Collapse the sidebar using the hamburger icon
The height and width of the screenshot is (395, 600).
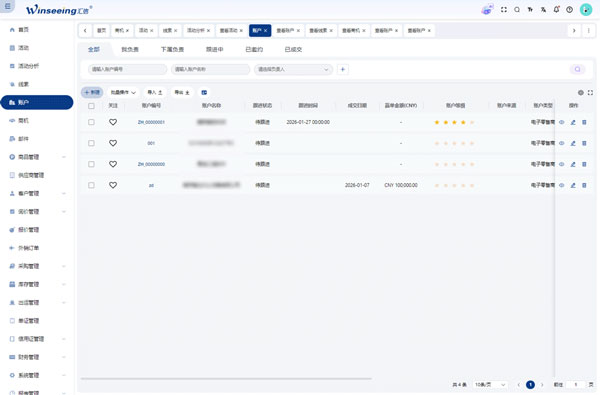[7, 6]
